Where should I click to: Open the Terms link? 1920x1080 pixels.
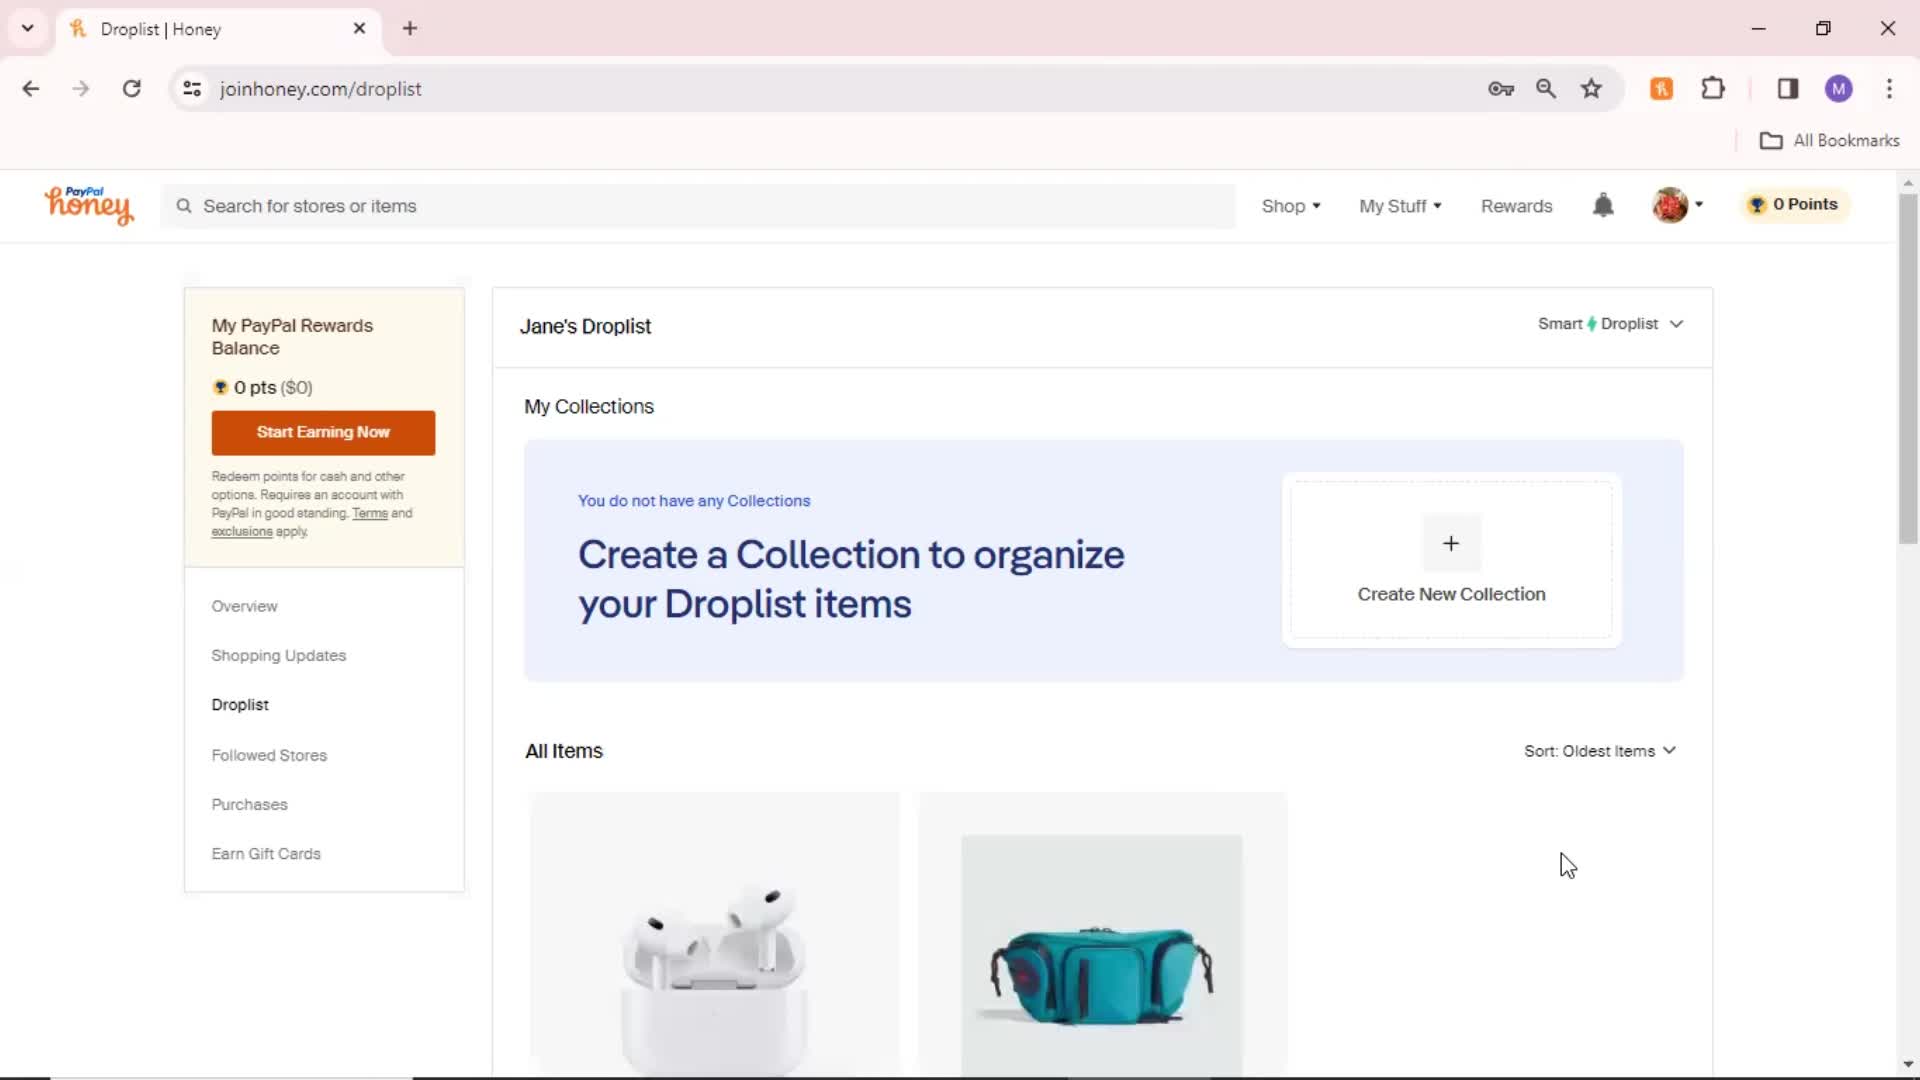[369, 513]
